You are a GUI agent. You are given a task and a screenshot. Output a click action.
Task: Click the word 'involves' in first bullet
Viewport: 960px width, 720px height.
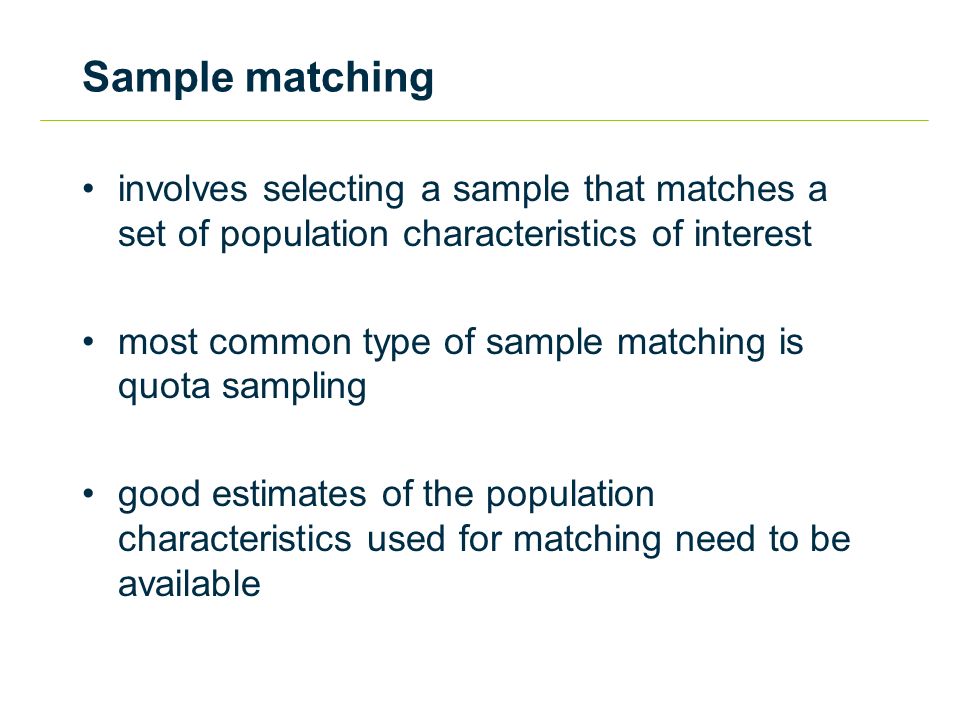click(182, 189)
